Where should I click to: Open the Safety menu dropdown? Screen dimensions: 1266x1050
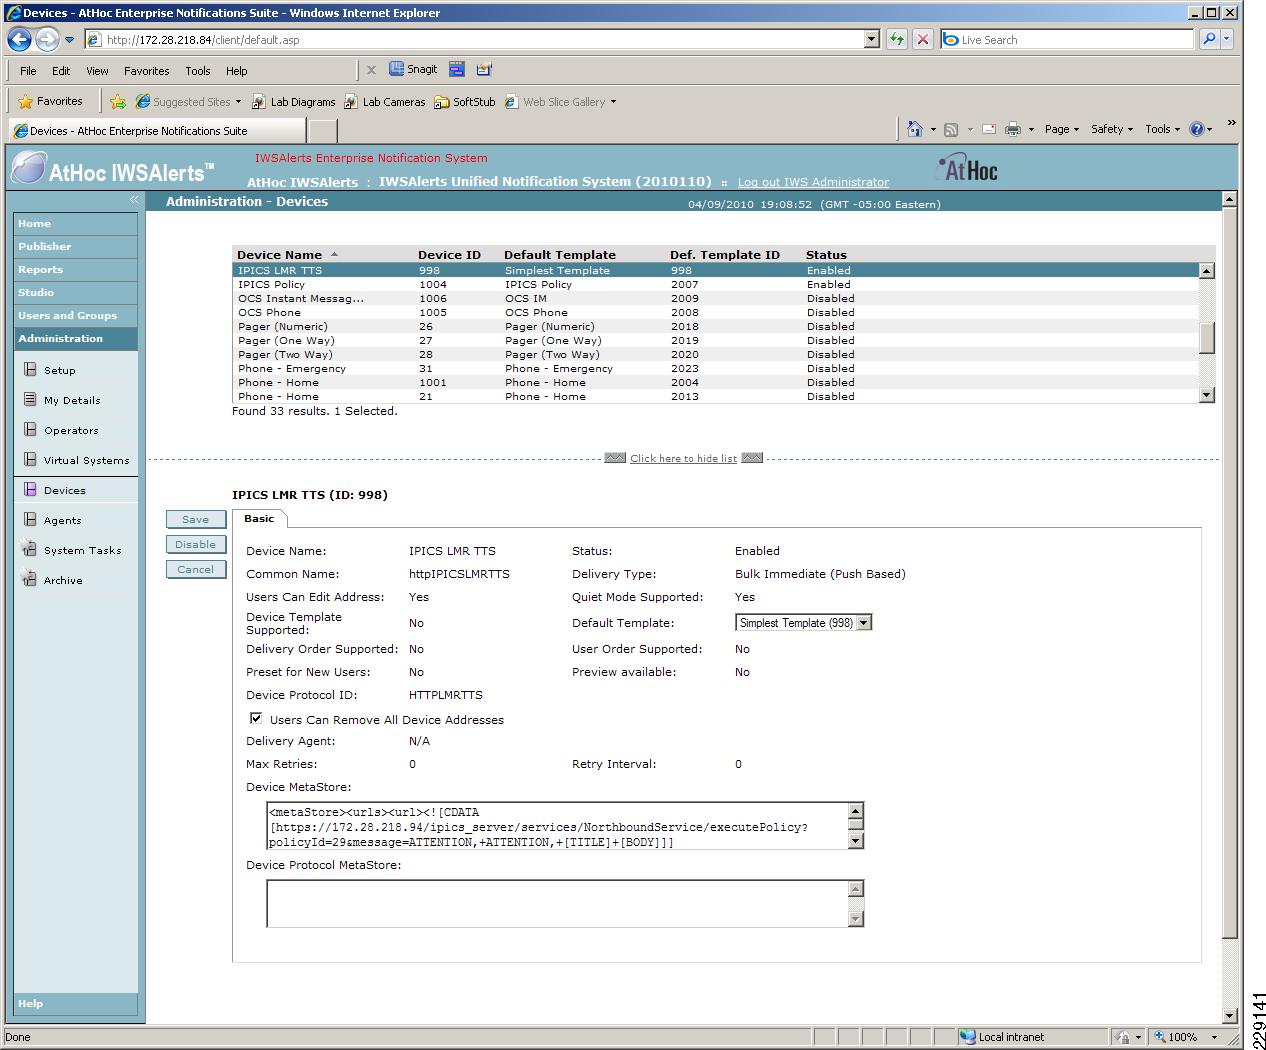[1112, 129]
